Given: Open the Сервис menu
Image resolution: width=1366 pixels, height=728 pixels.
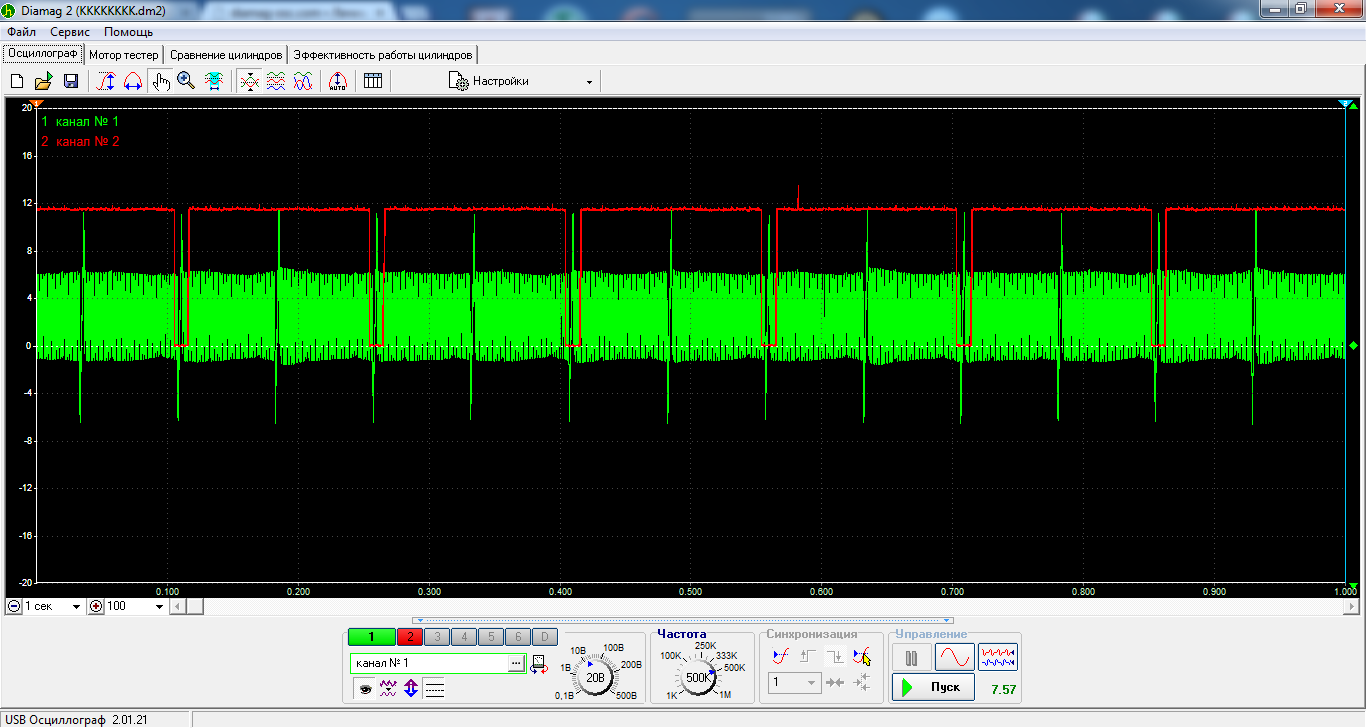Looking at the screenshot, I should click(70, 32).
